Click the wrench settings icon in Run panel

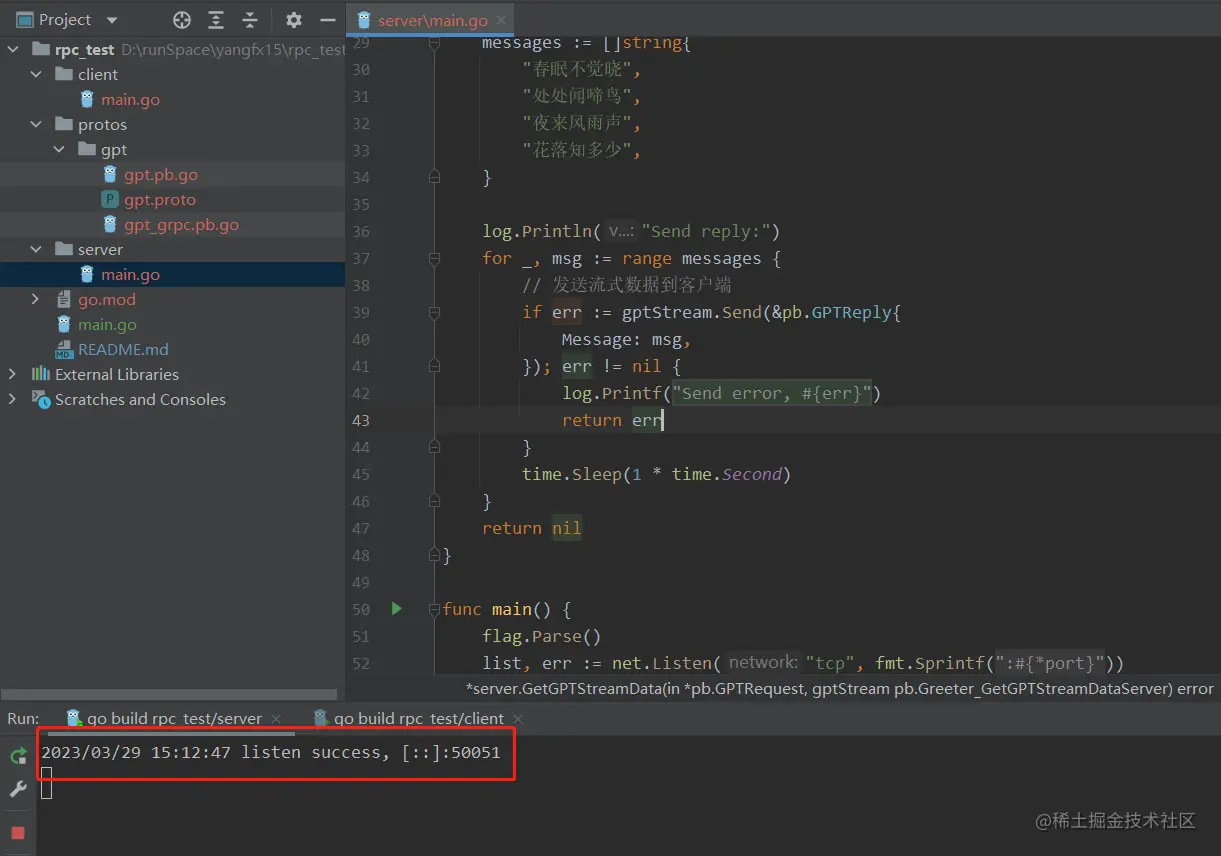coord(18,789)
